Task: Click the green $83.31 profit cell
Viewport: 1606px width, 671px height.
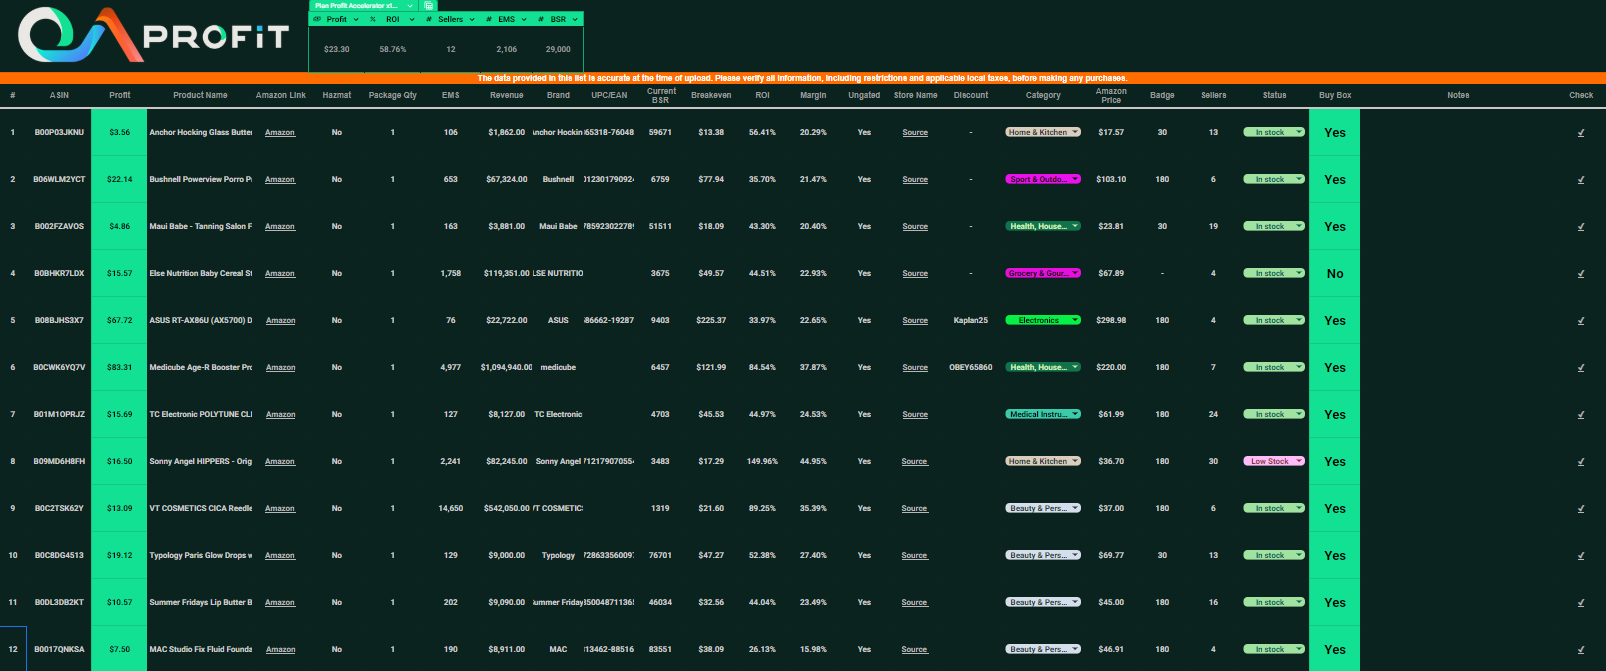Action: click(x=119, y=367)
